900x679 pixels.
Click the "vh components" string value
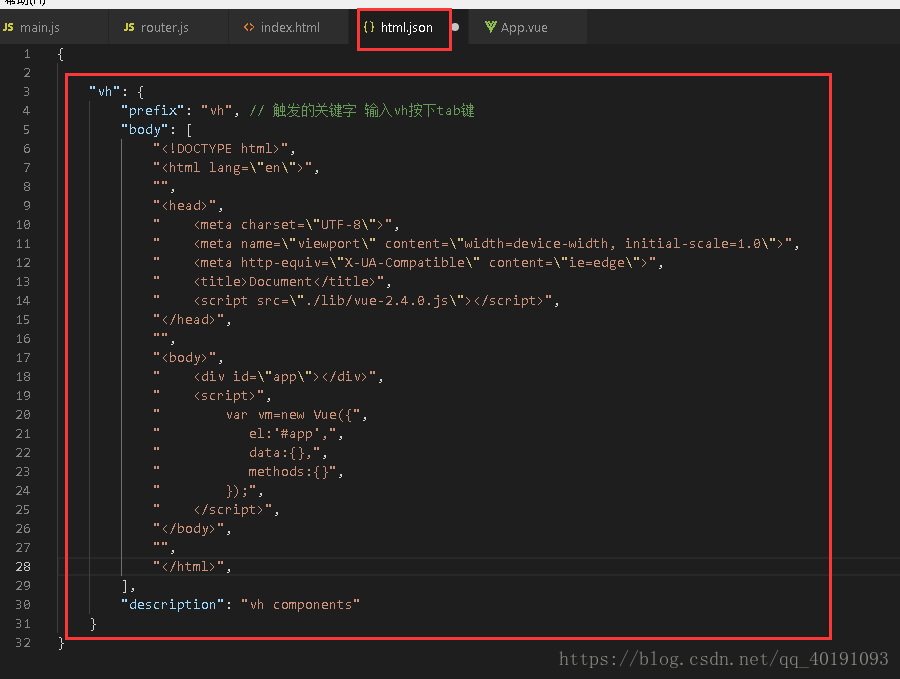tap(300, 604)
